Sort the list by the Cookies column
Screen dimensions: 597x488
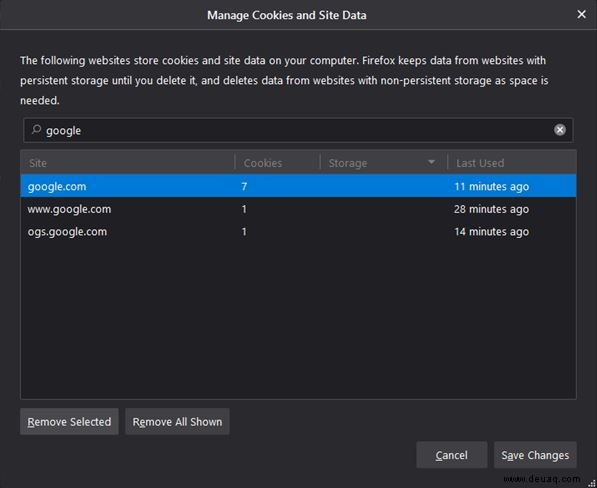click(278, 163)
